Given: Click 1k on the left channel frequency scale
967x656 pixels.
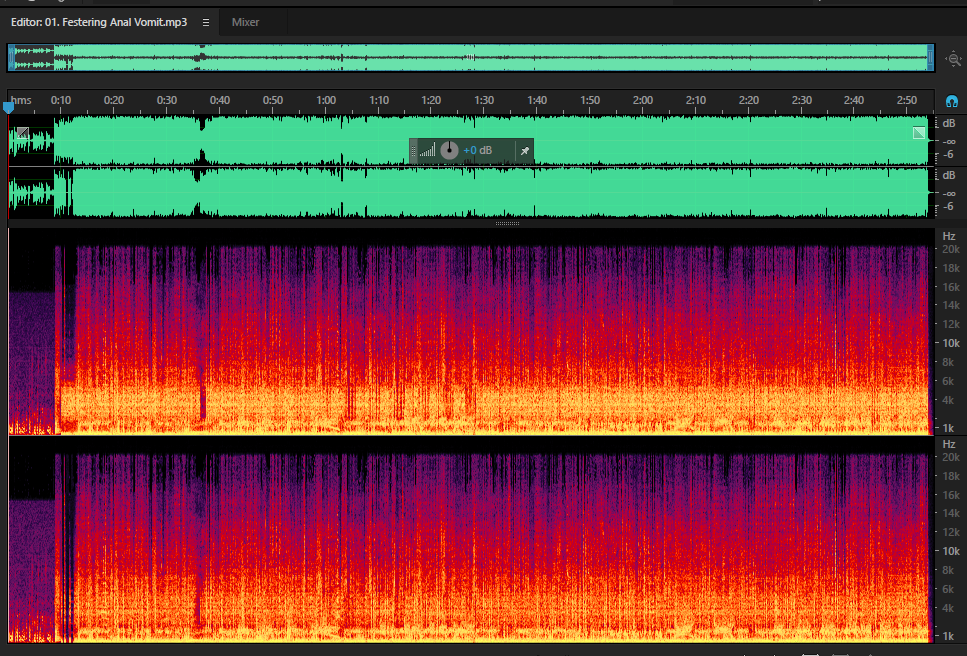Looking at the screenshot, I should pos(948,428).
